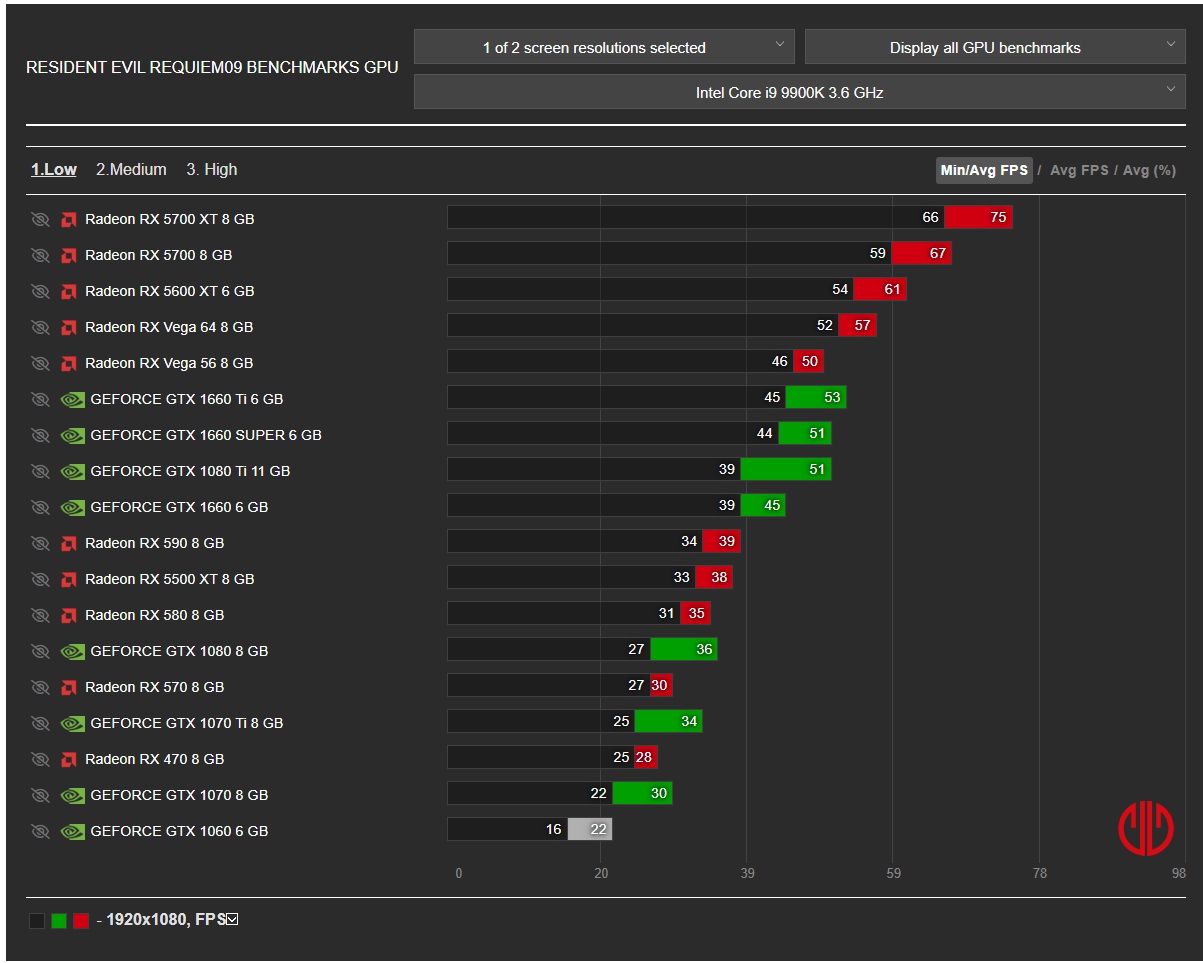The width and height of the screenshot is (1203, 963).
Task: Hide the Radeon RX Vega 56 row
Action: [40, 363]
